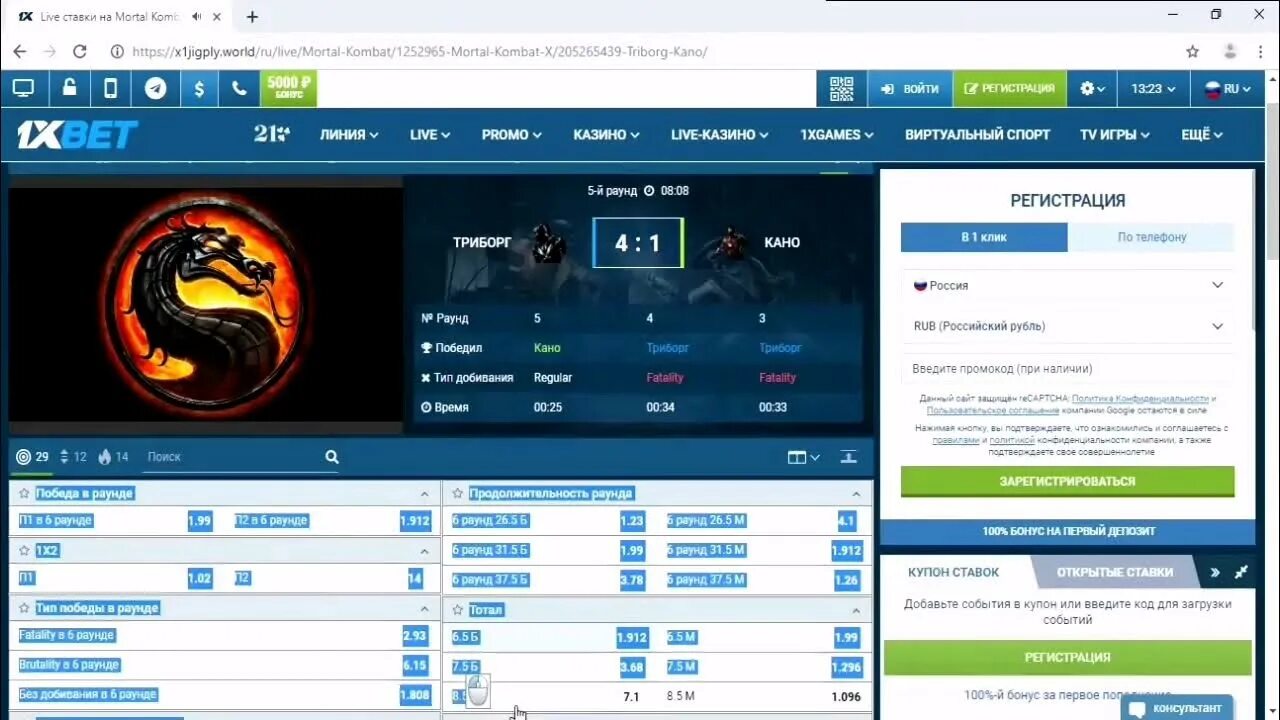Open the ЛИНИЯ menu
The width and height of the screenshot is (1280, 720).
point(349,134)
